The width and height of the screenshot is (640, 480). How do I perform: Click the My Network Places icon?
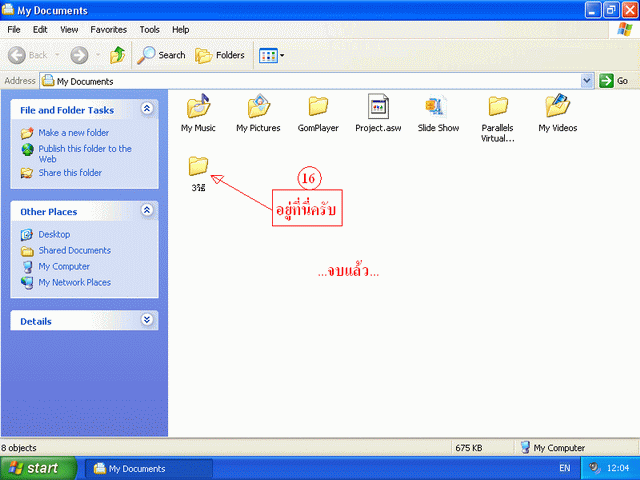pos(27,282)
